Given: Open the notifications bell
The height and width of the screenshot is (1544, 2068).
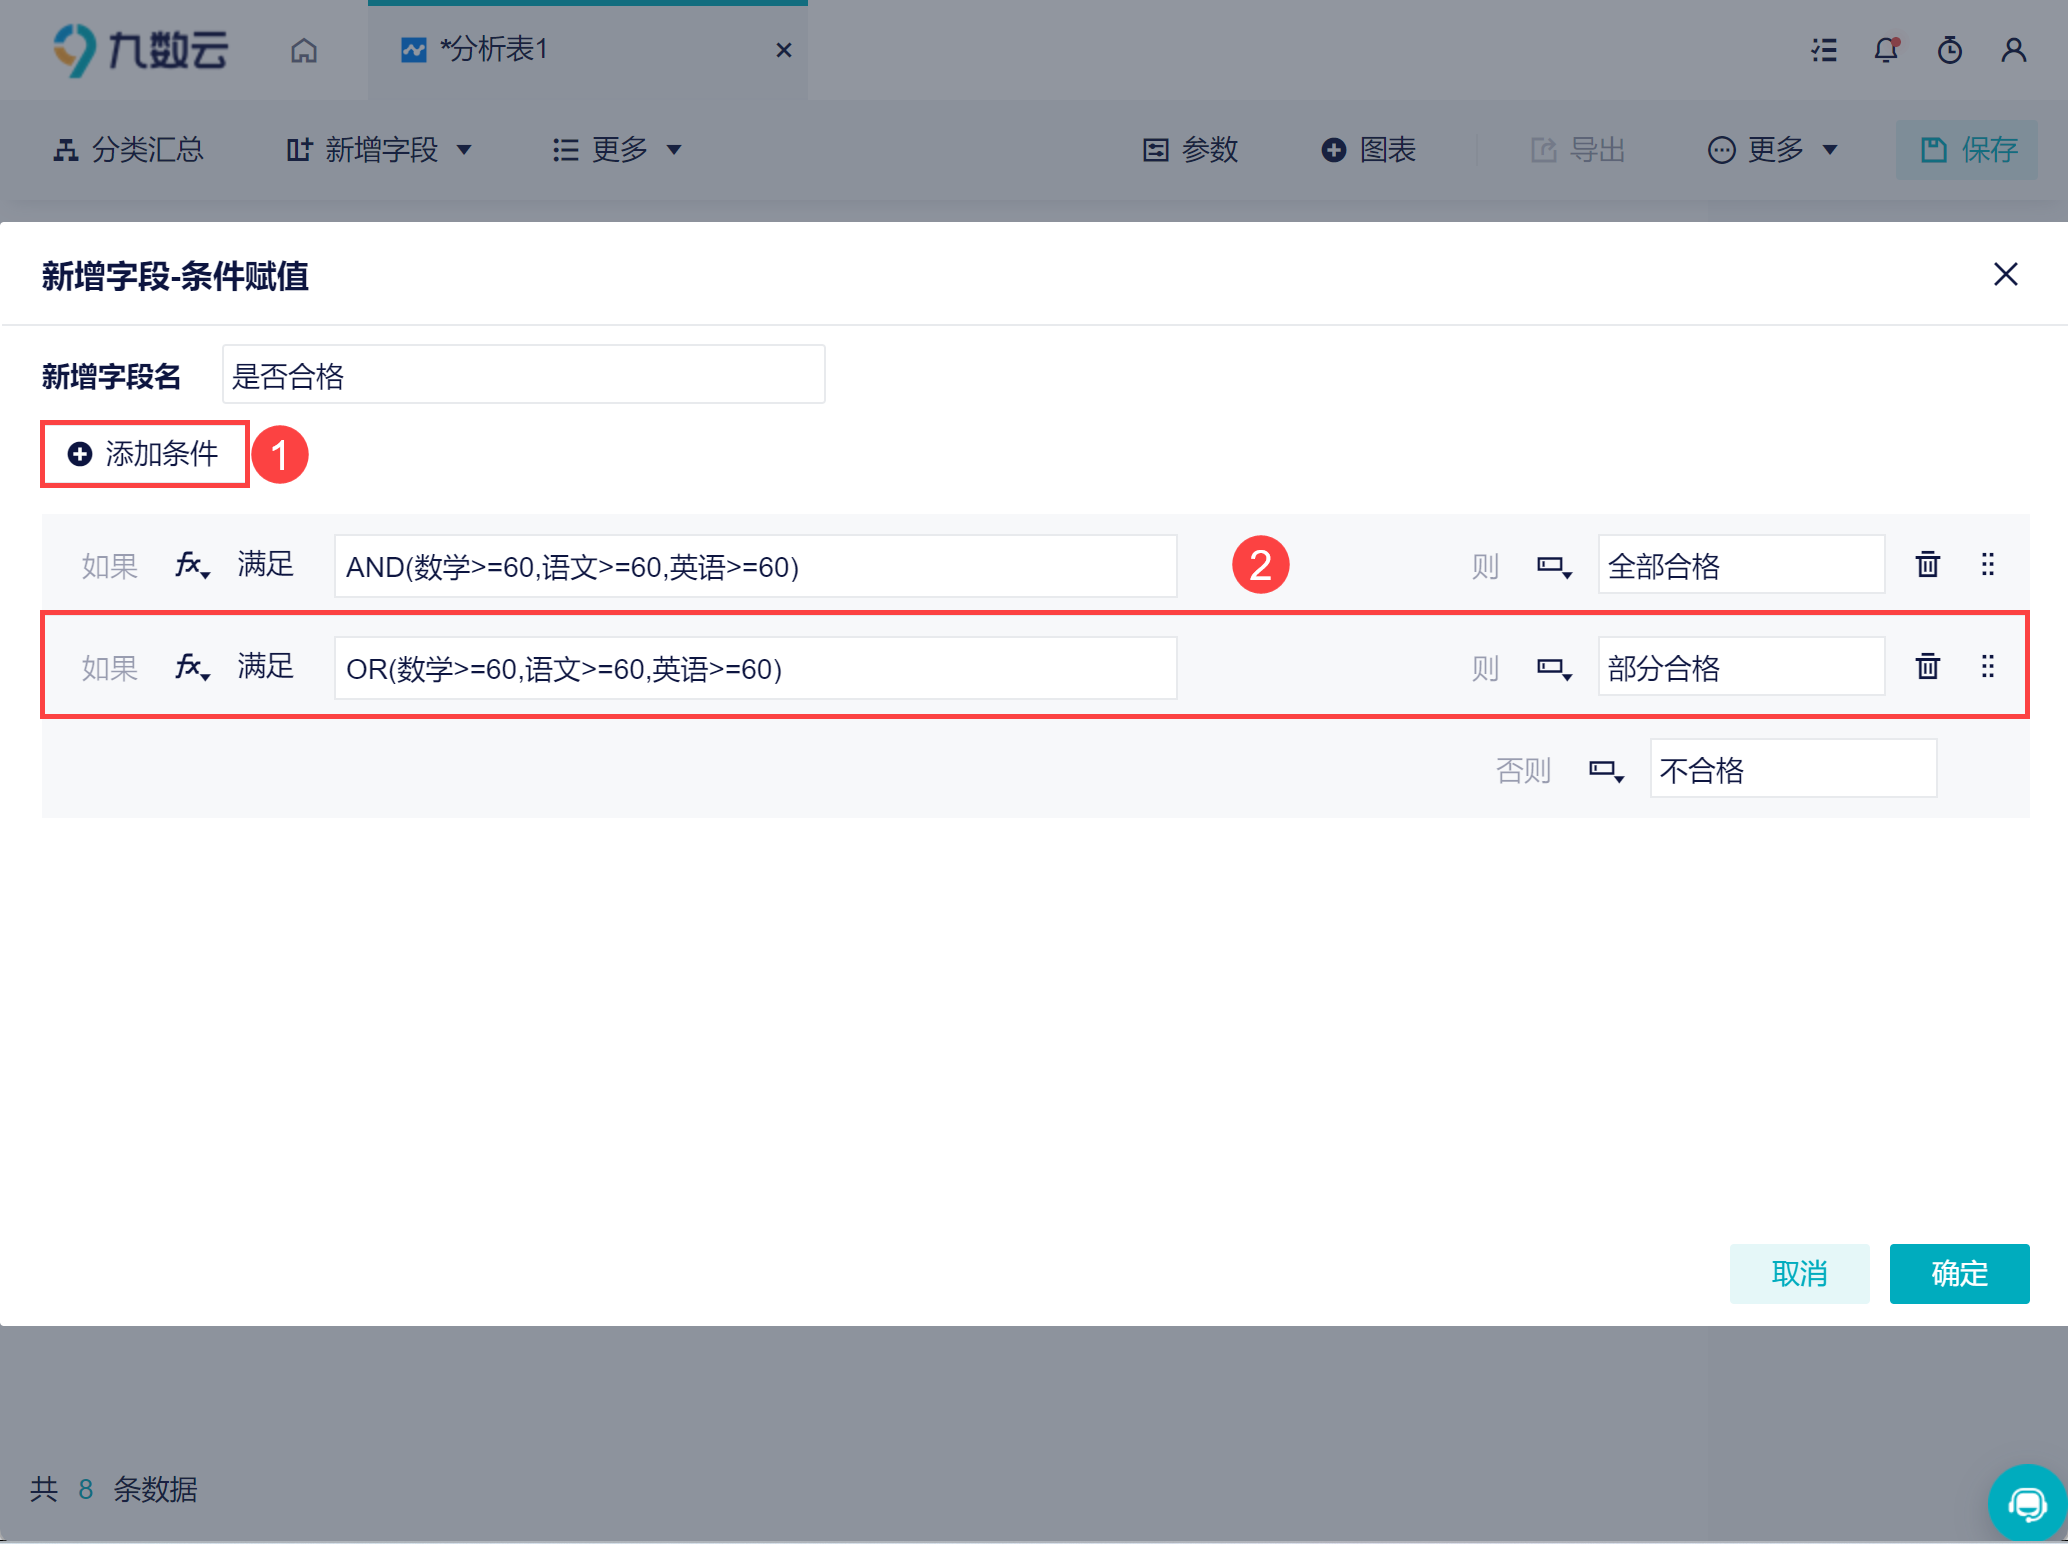Looking at the screenshot, I should point(1886,50).
